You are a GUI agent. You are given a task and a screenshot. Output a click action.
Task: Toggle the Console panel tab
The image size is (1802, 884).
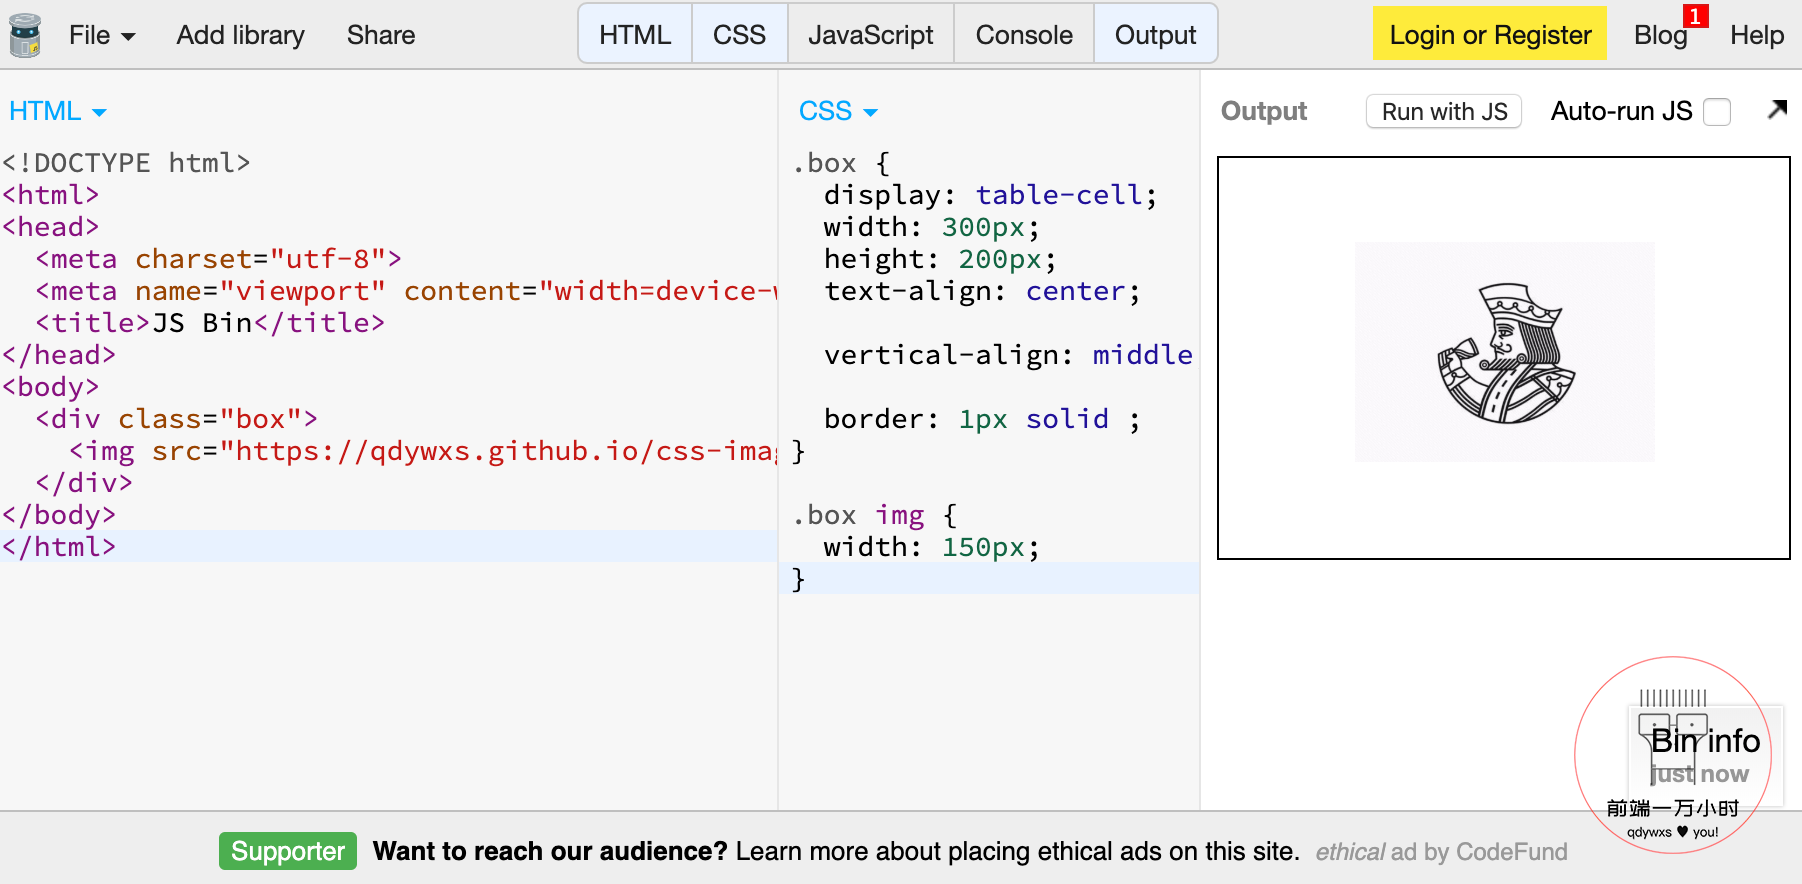click(1024, 35)
